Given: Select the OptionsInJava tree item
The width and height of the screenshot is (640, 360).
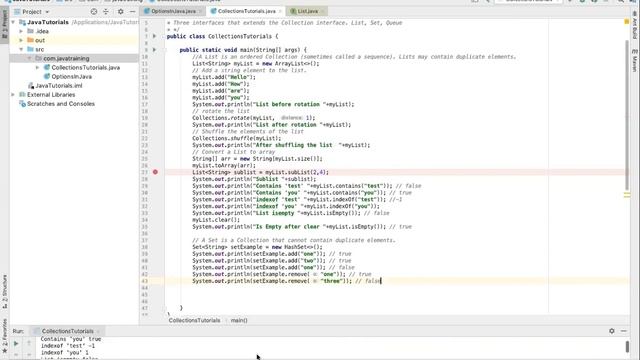Looking at the screenshot, I should click(x=71, y=76).
